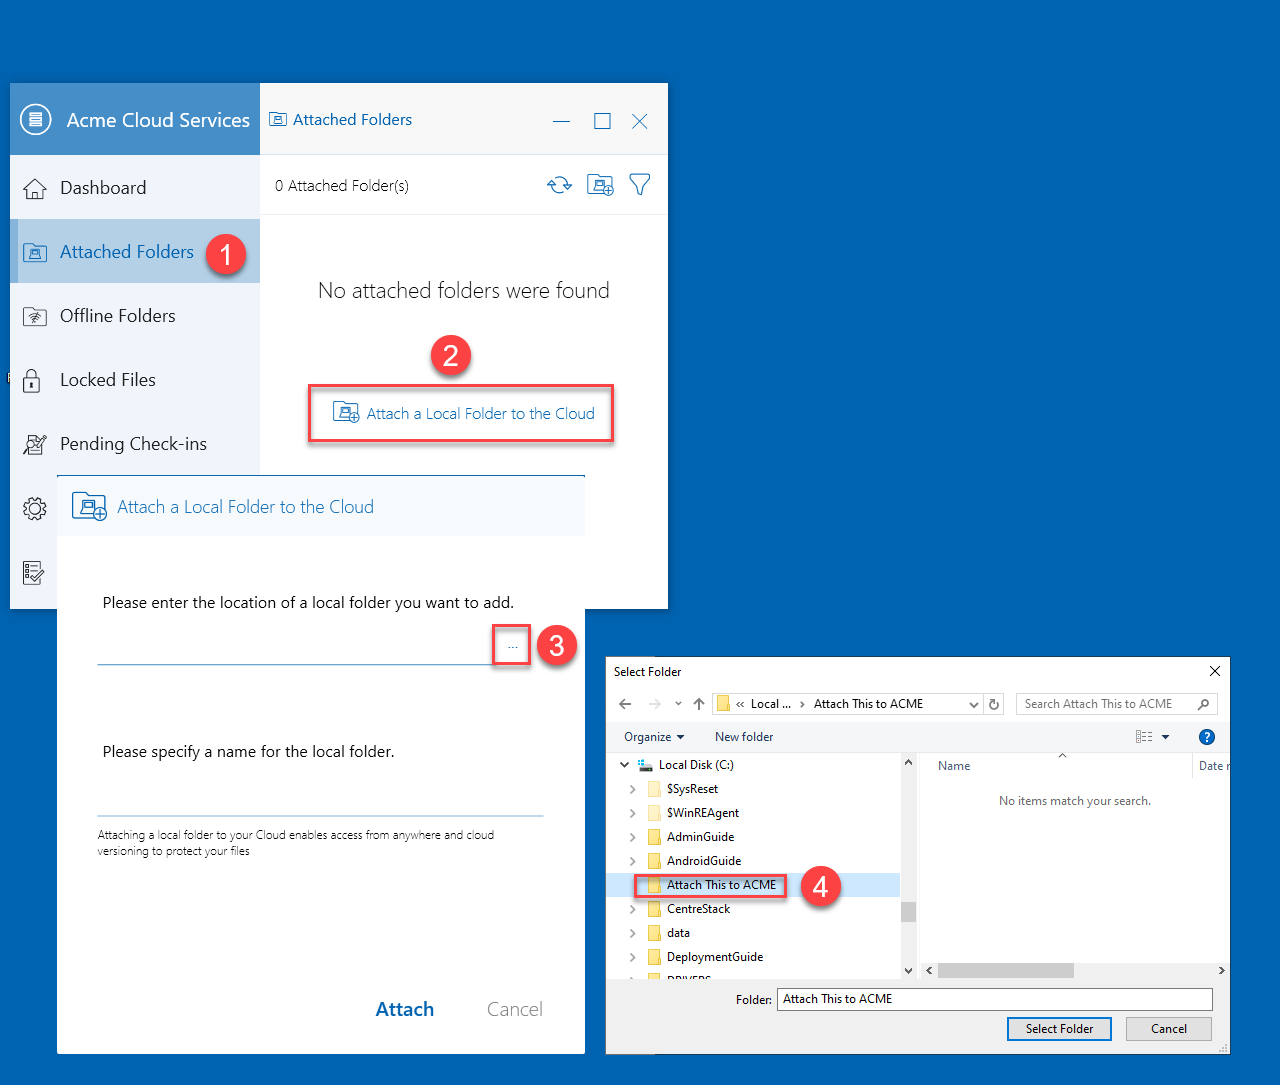Click the Select Folder button

point(1059,1029)
